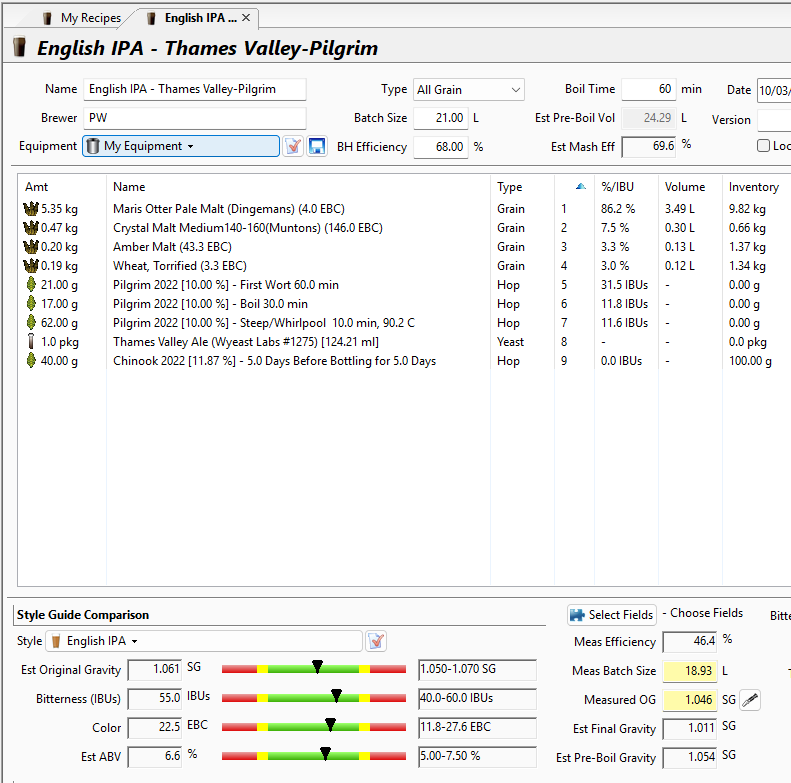Click the grain icon next to Amber Malt
The height and width of the screenshot is (783, 791).
[x=31, y=247]
